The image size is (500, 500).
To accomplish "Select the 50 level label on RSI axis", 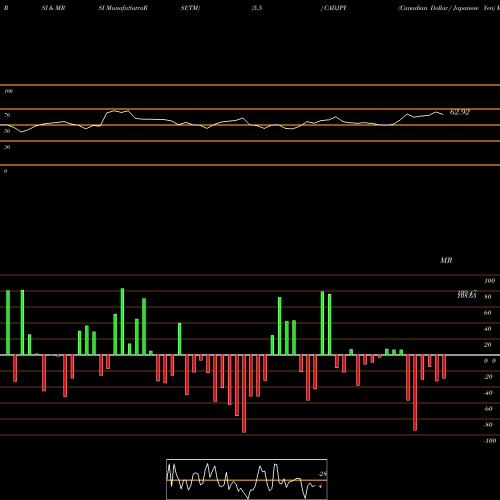I will tap(7, 131).
